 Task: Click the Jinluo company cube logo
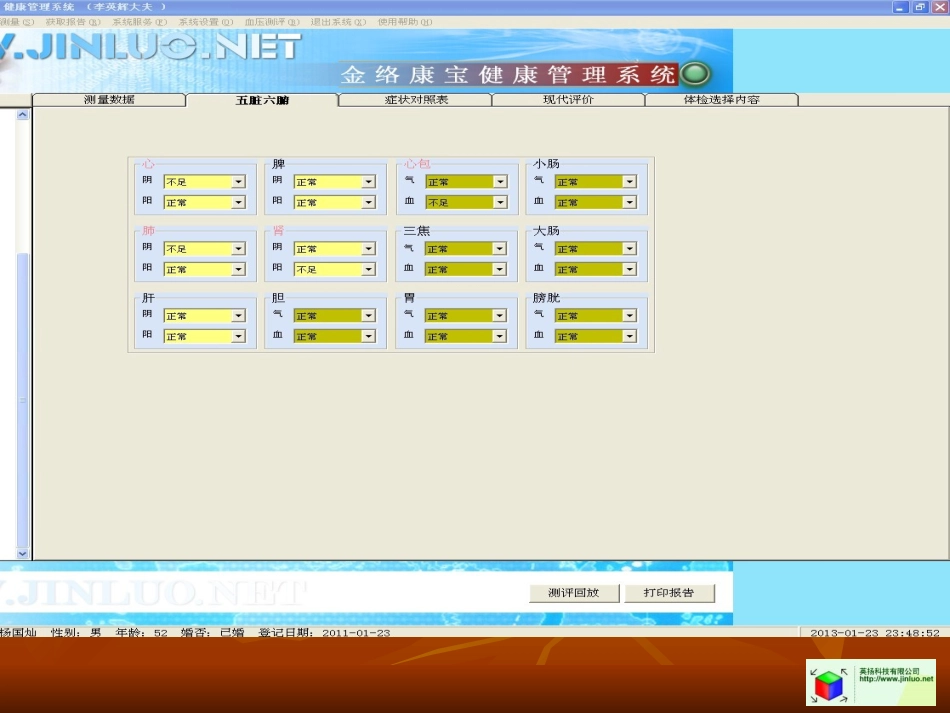coord(829,685)
